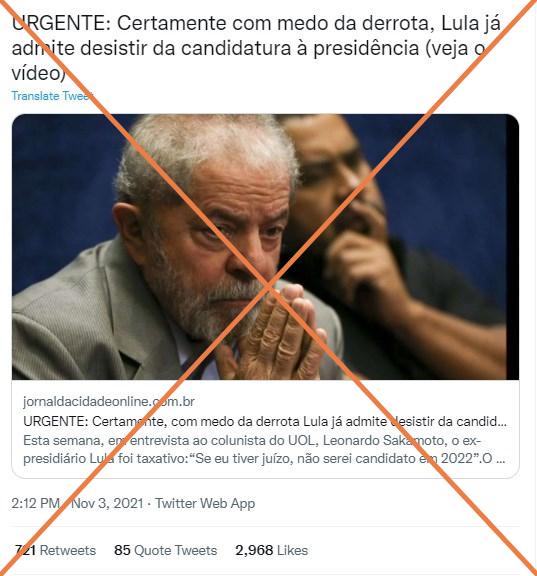Click the 2:12 PM timestamp
The height and width of the screenshot is (576, 537).
coord(35,503)
